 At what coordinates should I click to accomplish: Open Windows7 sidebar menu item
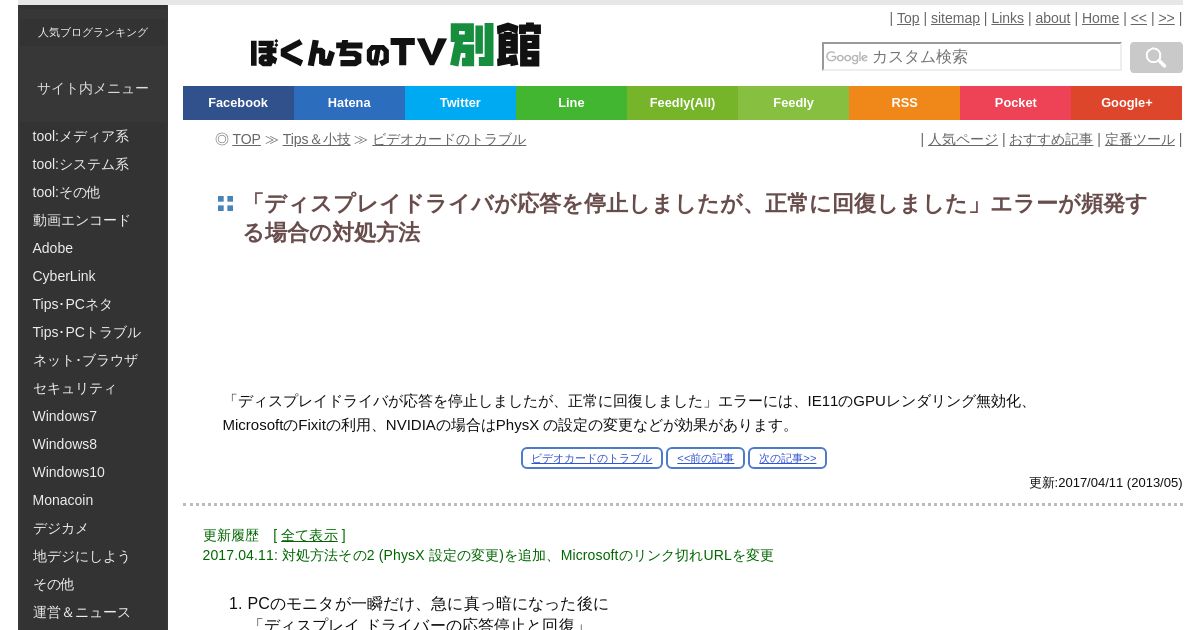point(93,416)
